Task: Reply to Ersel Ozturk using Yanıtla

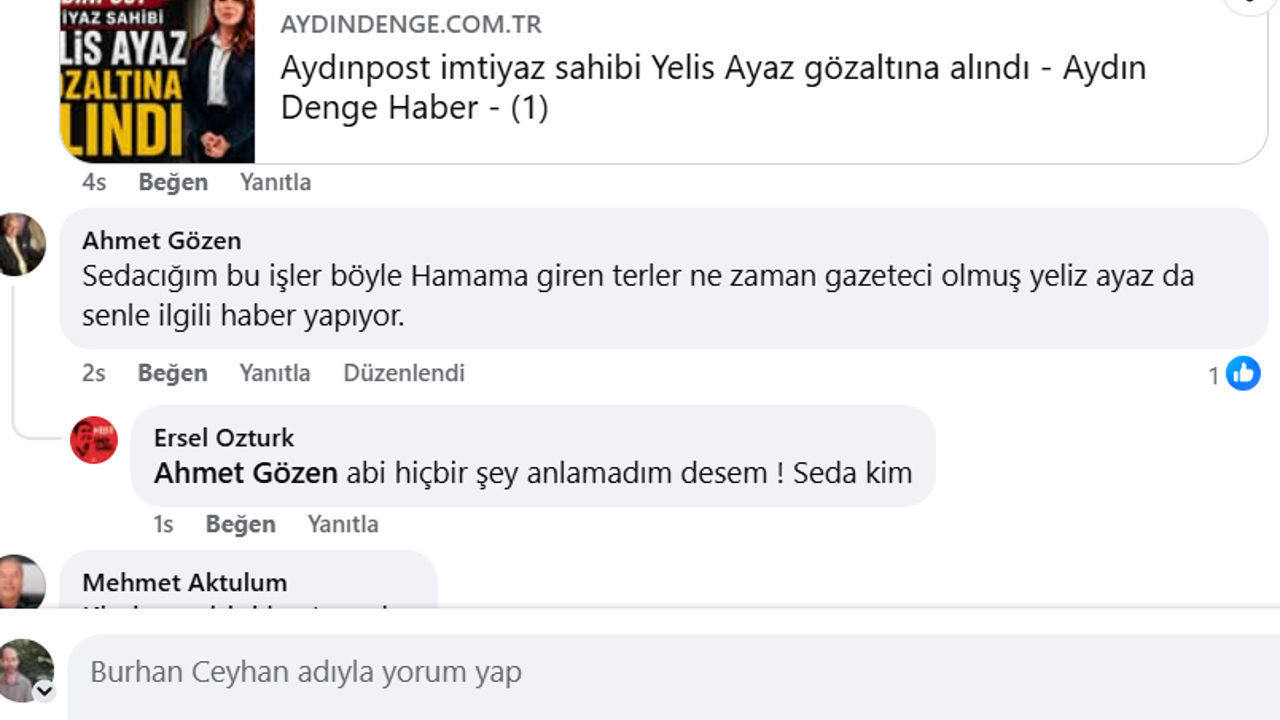Action: click(x=343, y=524)
